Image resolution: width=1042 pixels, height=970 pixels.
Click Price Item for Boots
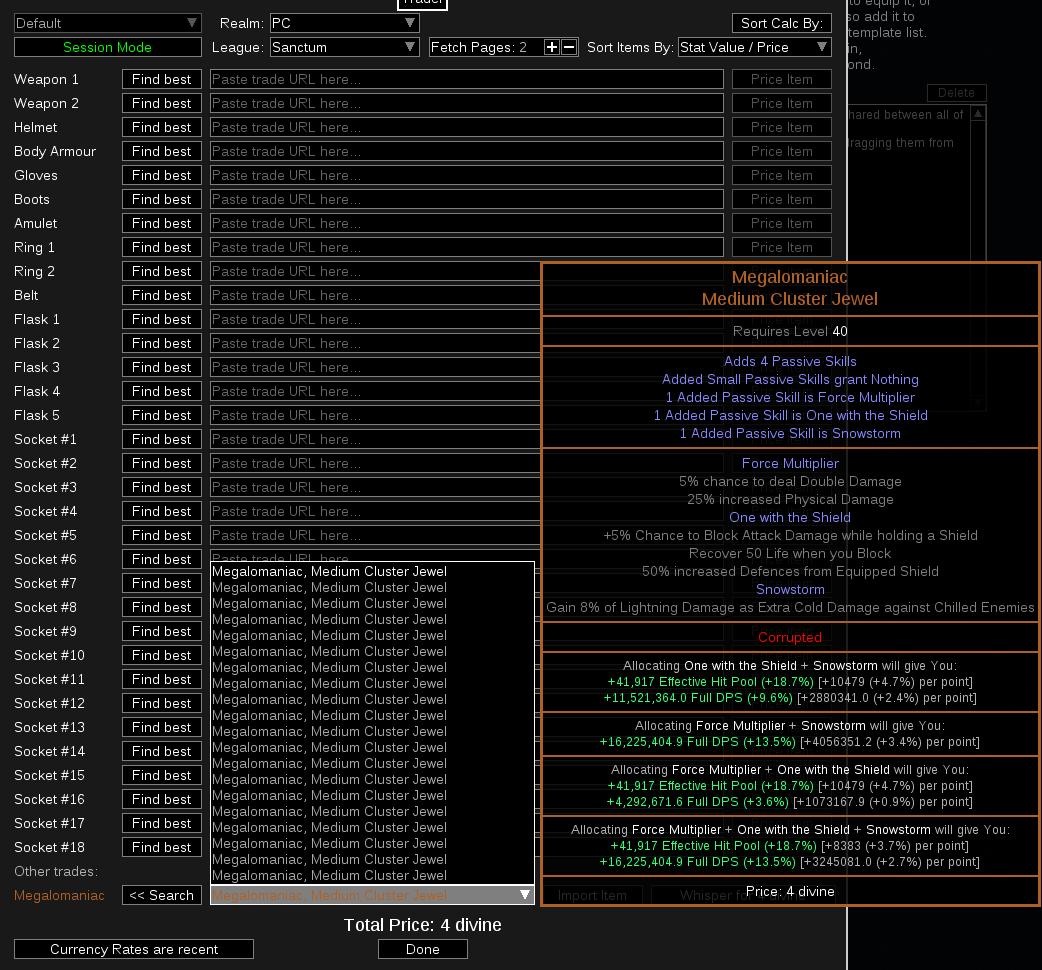(782, 199)
